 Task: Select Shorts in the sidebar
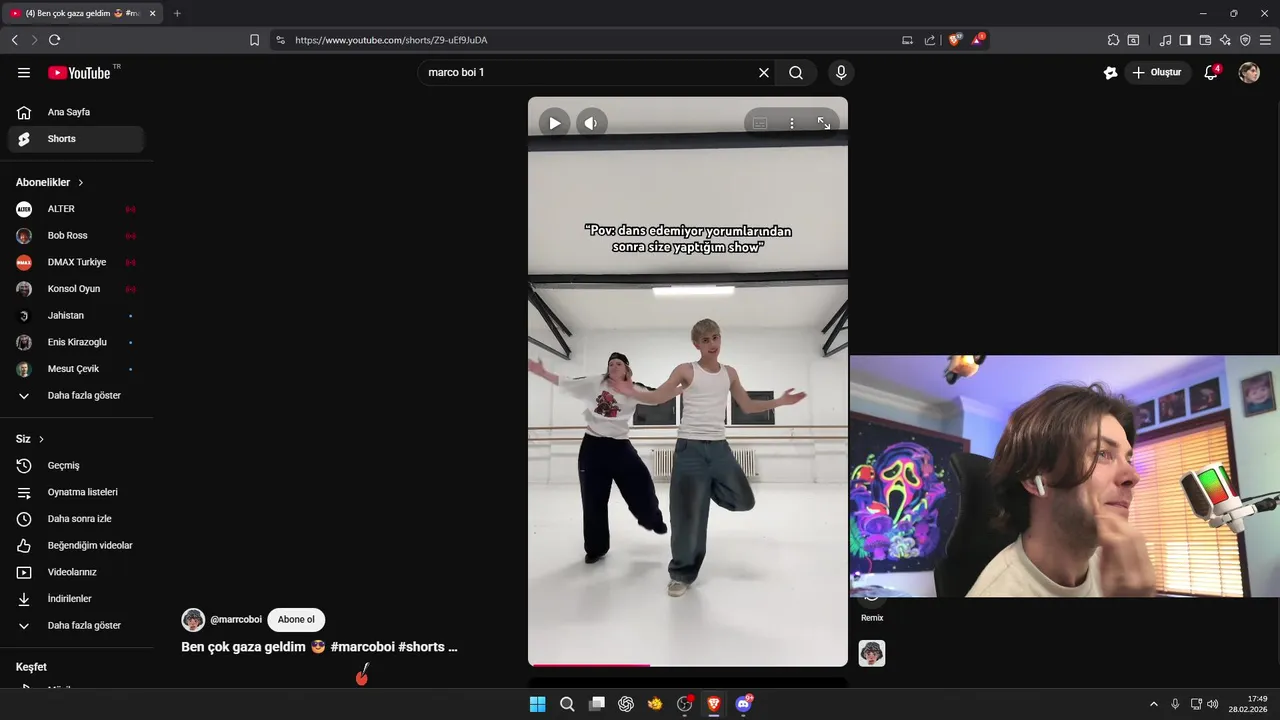[x=76, y=139]
